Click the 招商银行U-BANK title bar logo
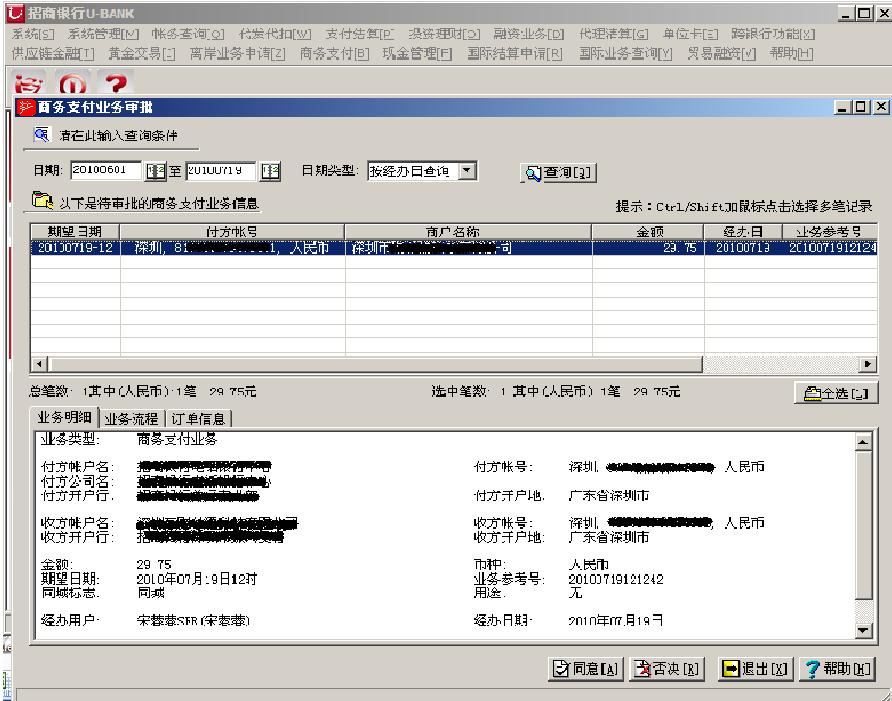 tap(12, 11)
